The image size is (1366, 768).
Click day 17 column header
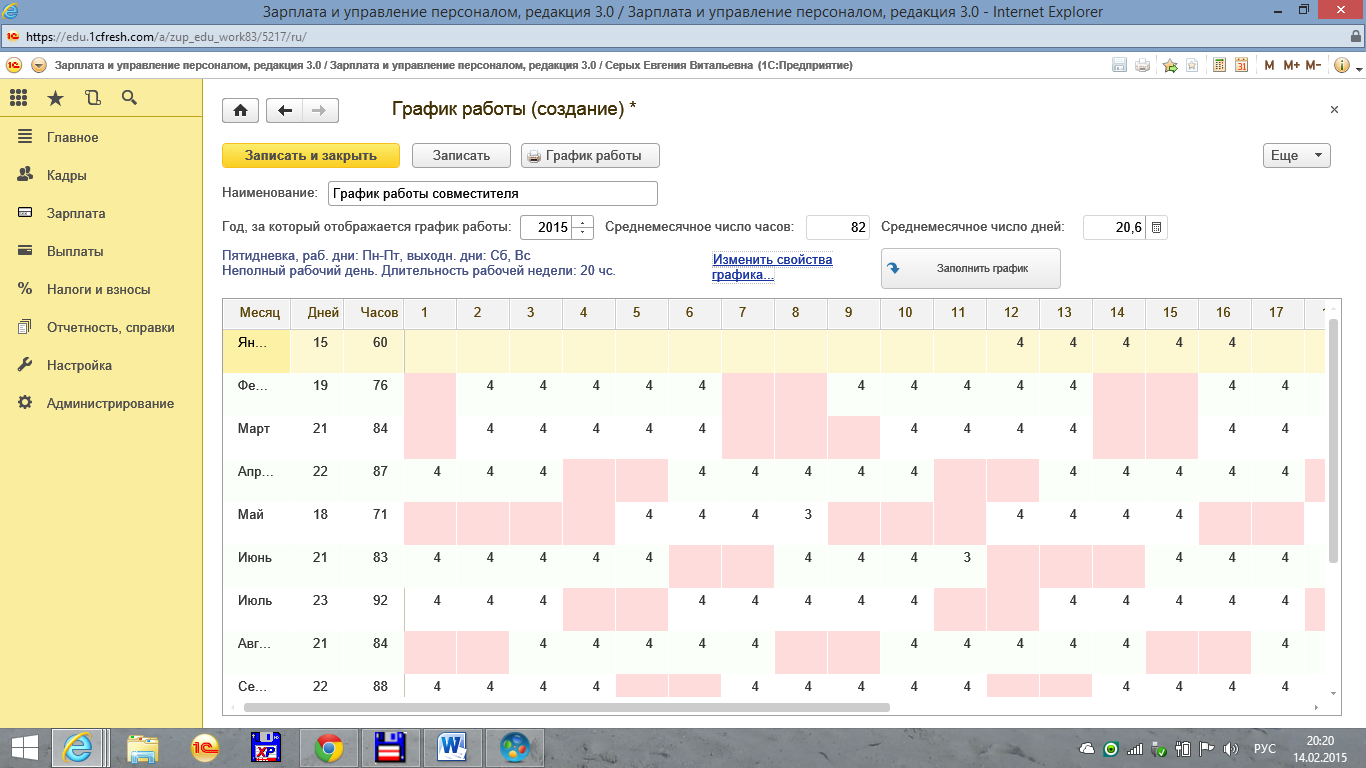click(x=1277, y=313)
